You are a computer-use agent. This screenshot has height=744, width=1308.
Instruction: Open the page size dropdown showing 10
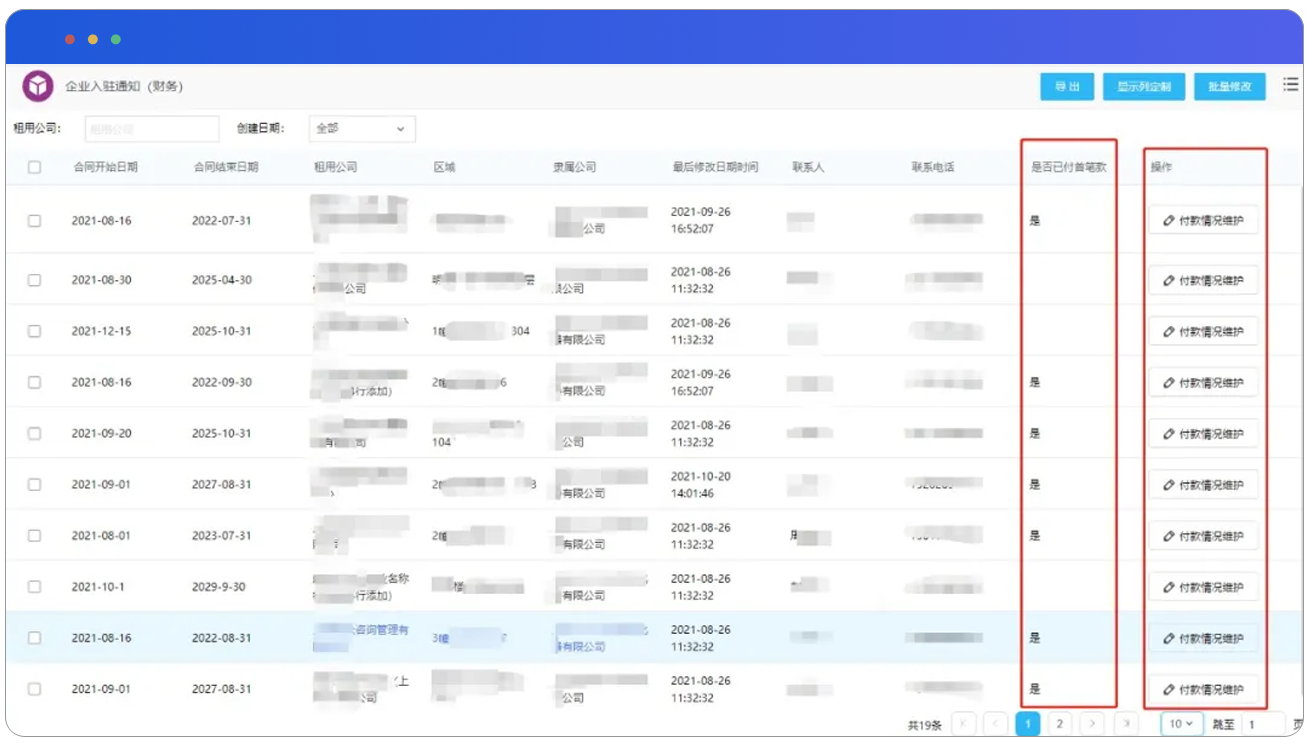tap(1181, 723)
